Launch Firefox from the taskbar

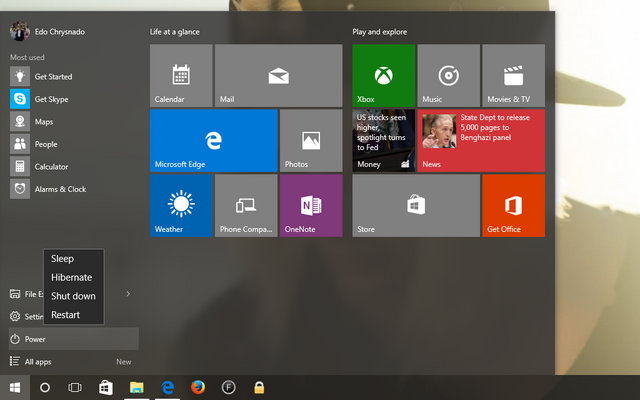(198, 387)
